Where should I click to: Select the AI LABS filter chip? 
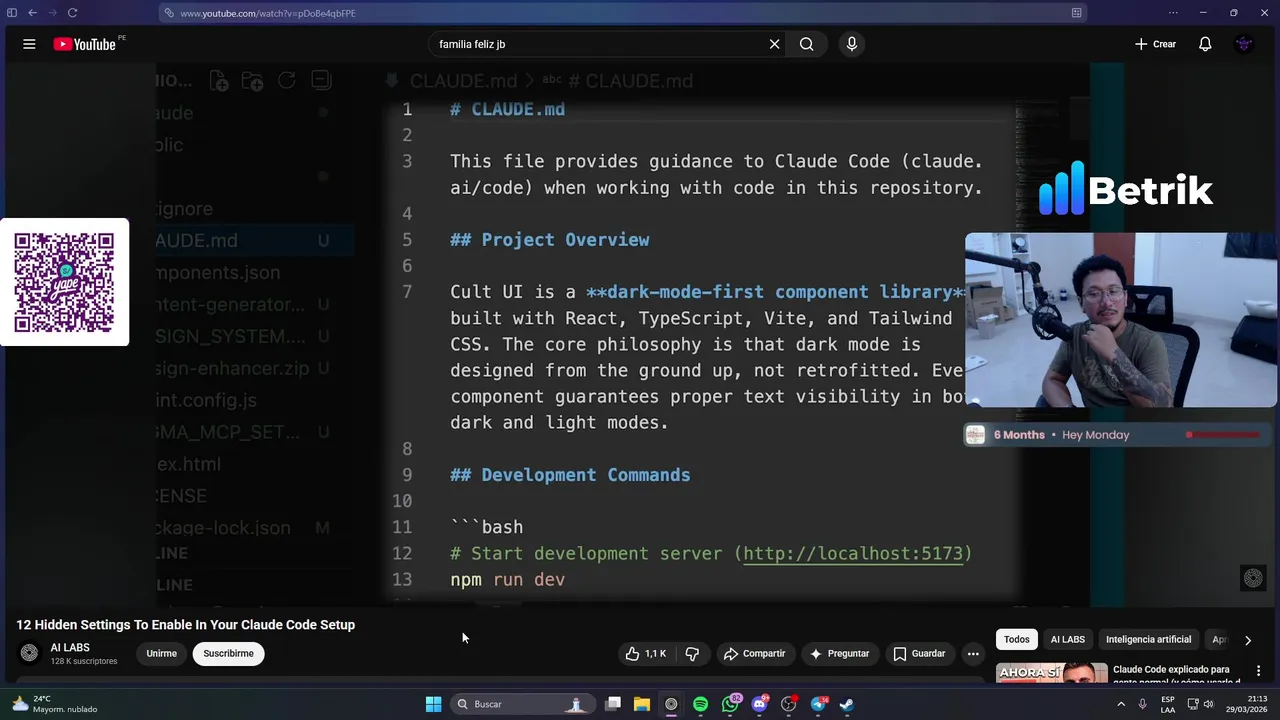coord(1067,639)
